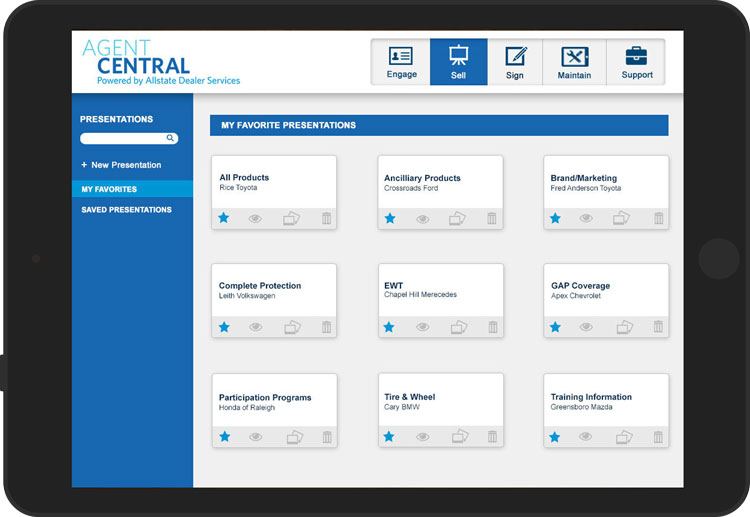Delete Participation Programs card
Screen dimensions: 750x517
(x=327, y=437)
